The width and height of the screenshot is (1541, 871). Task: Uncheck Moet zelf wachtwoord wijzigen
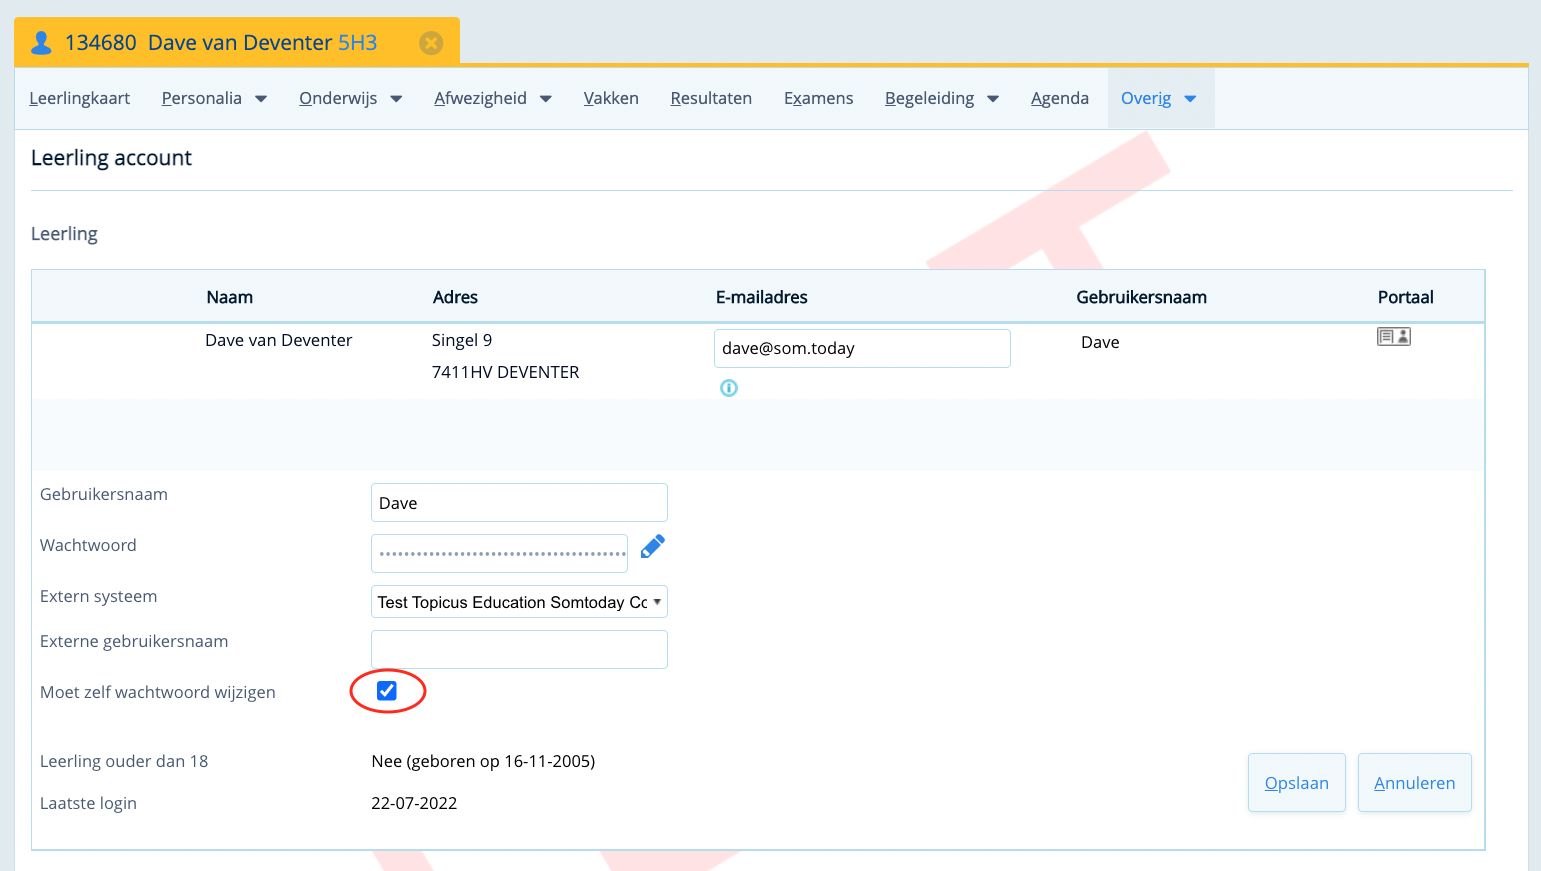(387, 691)
